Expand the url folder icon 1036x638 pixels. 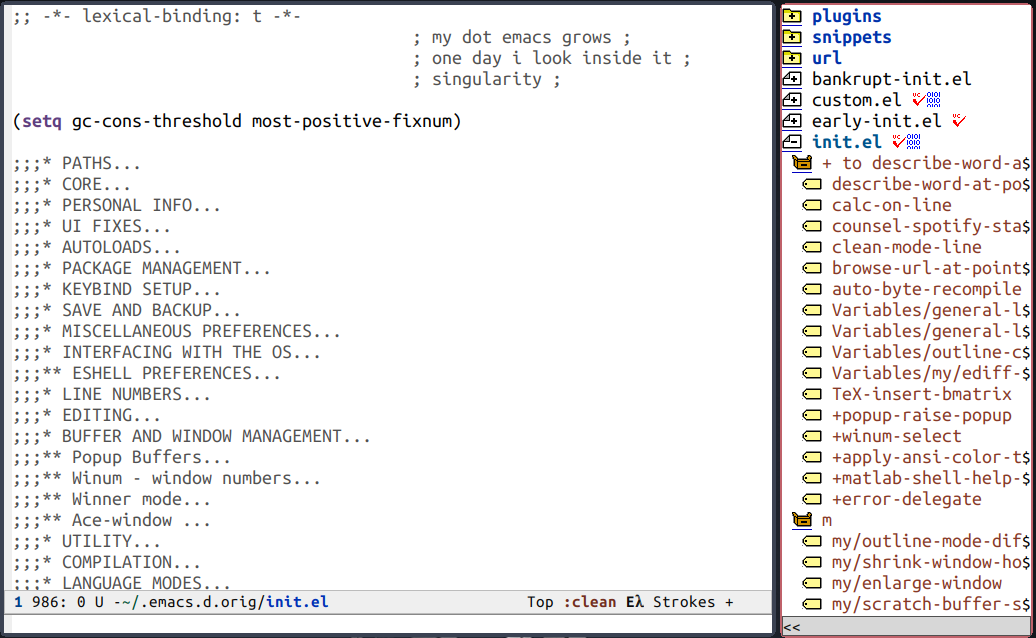(792, 58)
